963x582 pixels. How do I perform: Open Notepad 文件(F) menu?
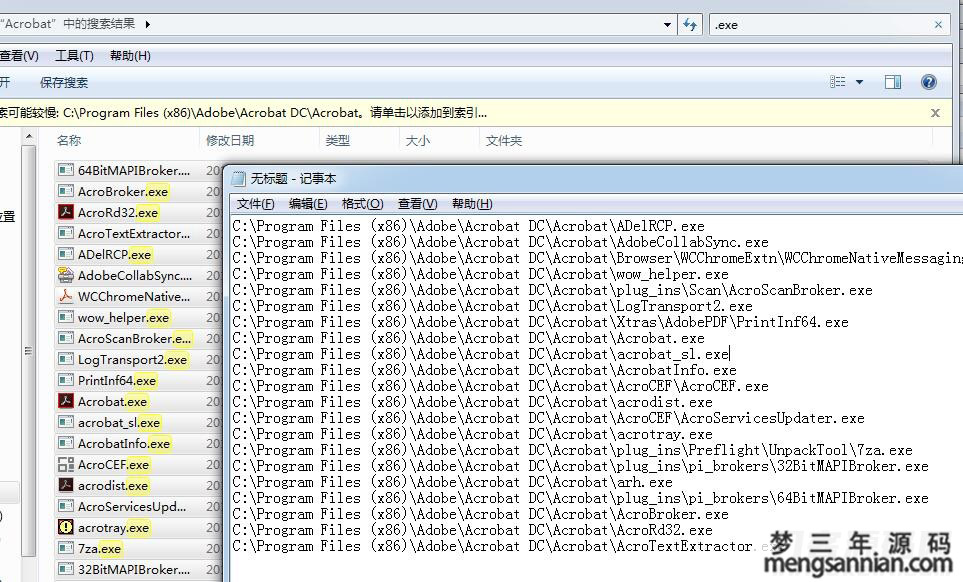(255, 204)
